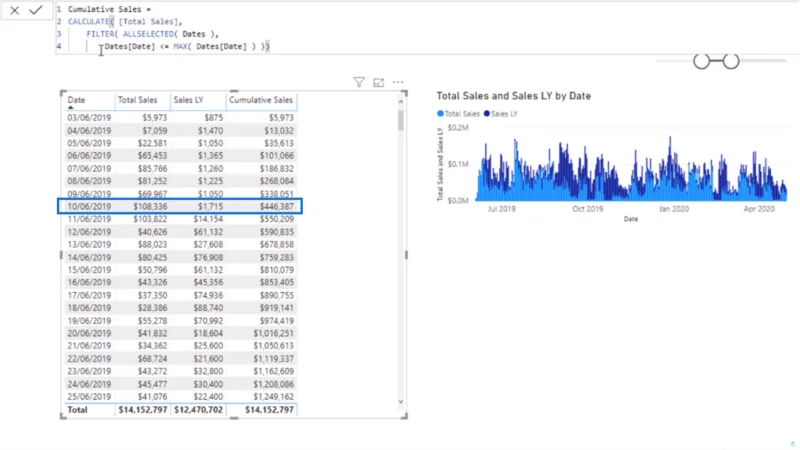Click the left handle of the date slicer
The image size is (800, 450).
[702, 61]
